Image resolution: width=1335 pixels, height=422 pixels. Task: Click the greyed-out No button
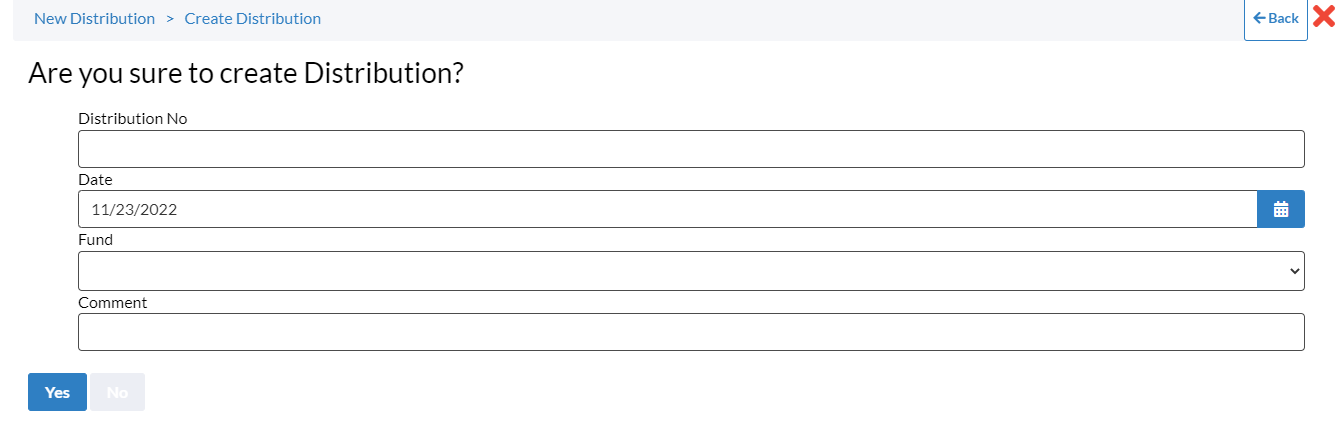[x=117, y=392]
